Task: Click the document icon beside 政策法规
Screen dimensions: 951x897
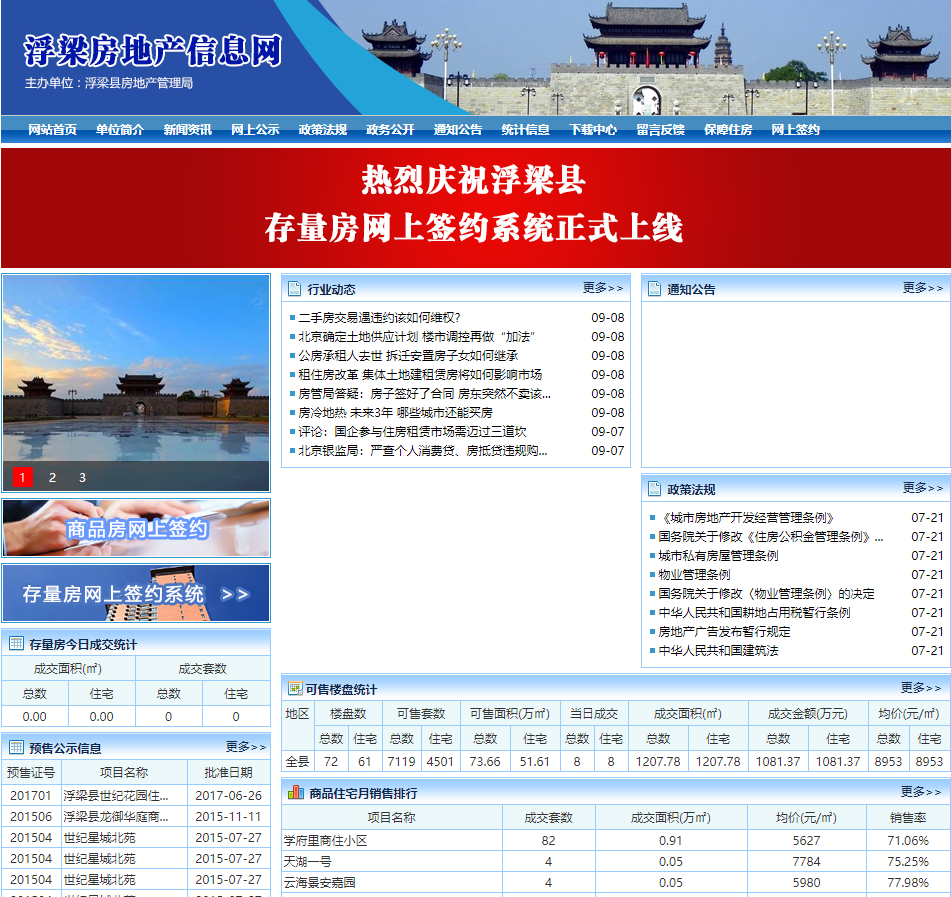Action: (655, 489)
